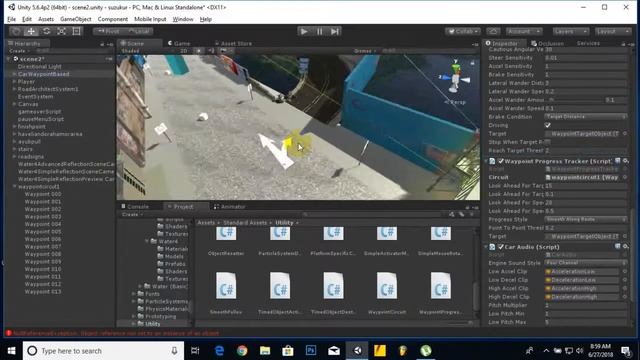Select the Move tool in toolbar

coord(31,31)
